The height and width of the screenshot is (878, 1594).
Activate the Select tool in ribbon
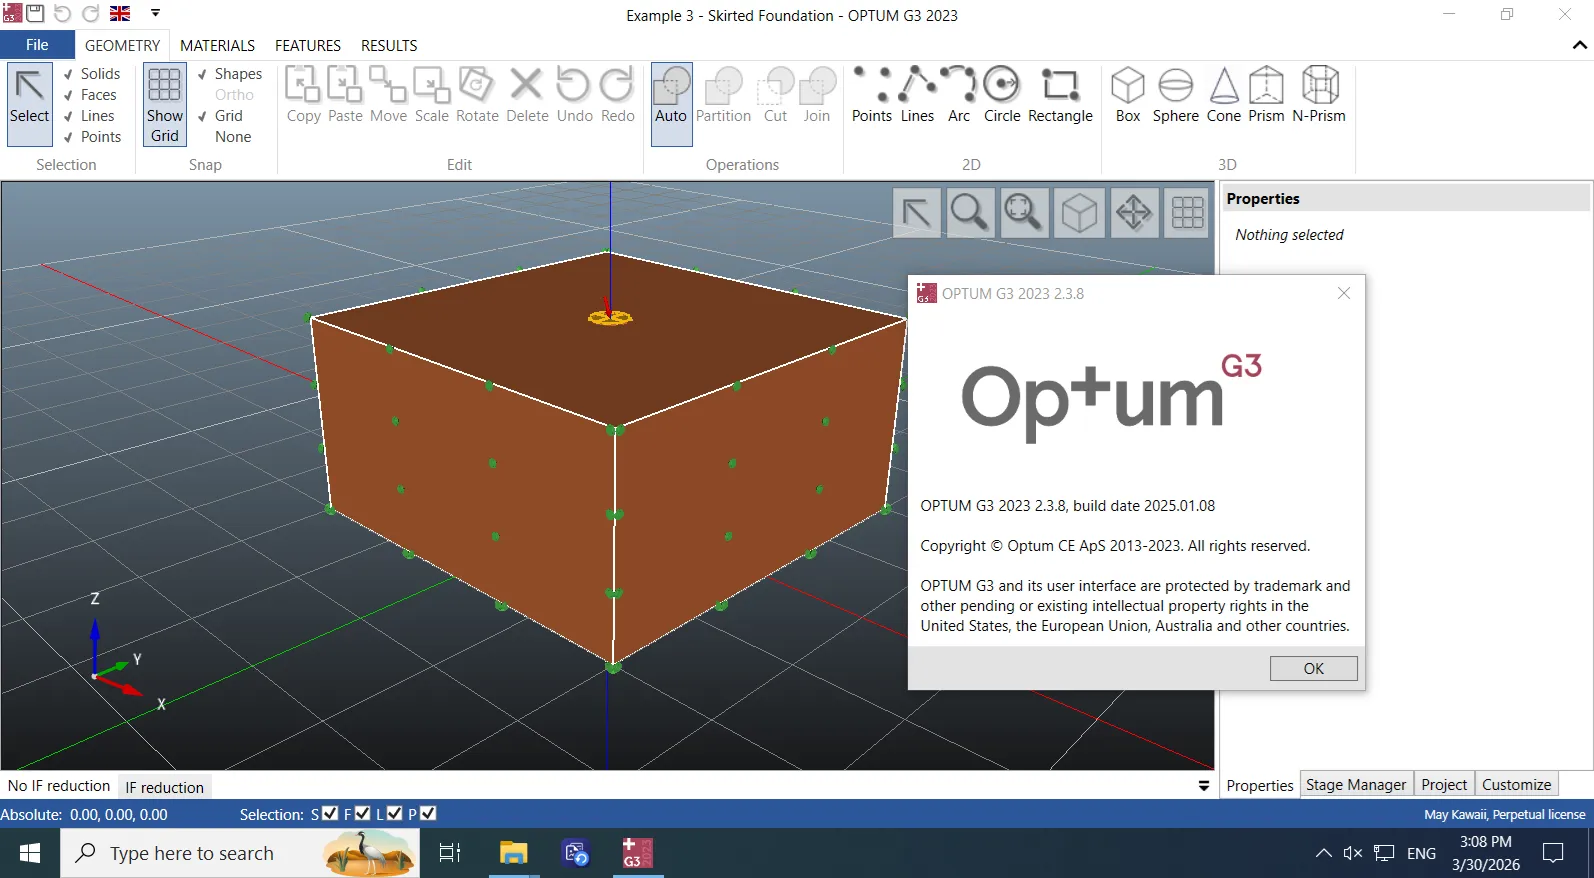pos(30,104)
